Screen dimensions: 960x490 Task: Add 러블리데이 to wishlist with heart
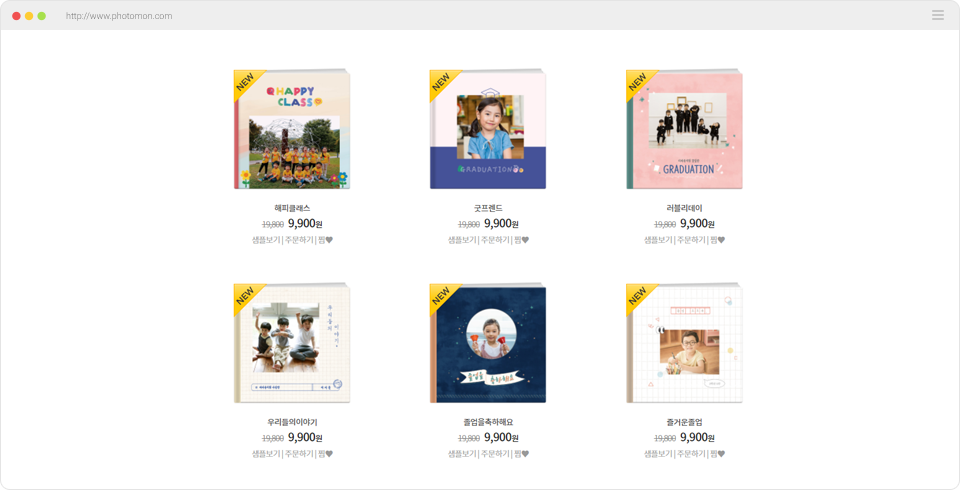point(721,240)
